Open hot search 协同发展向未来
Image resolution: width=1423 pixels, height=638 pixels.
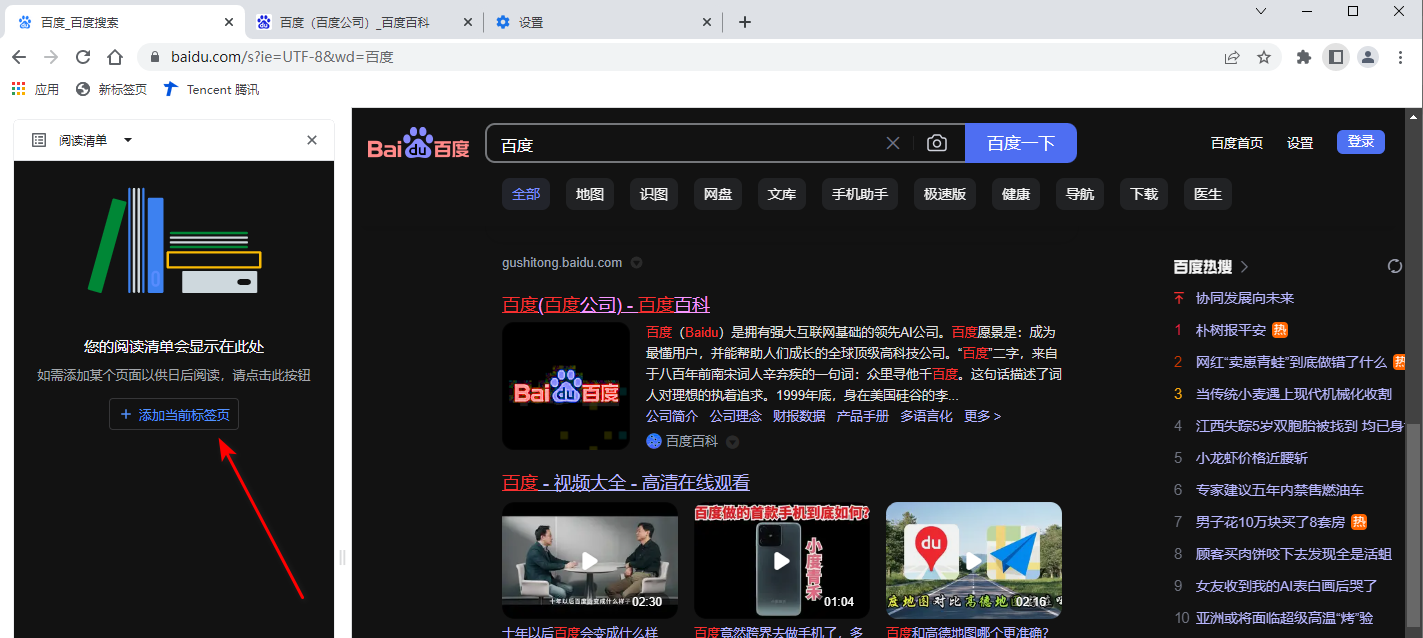click(1245, 298)
